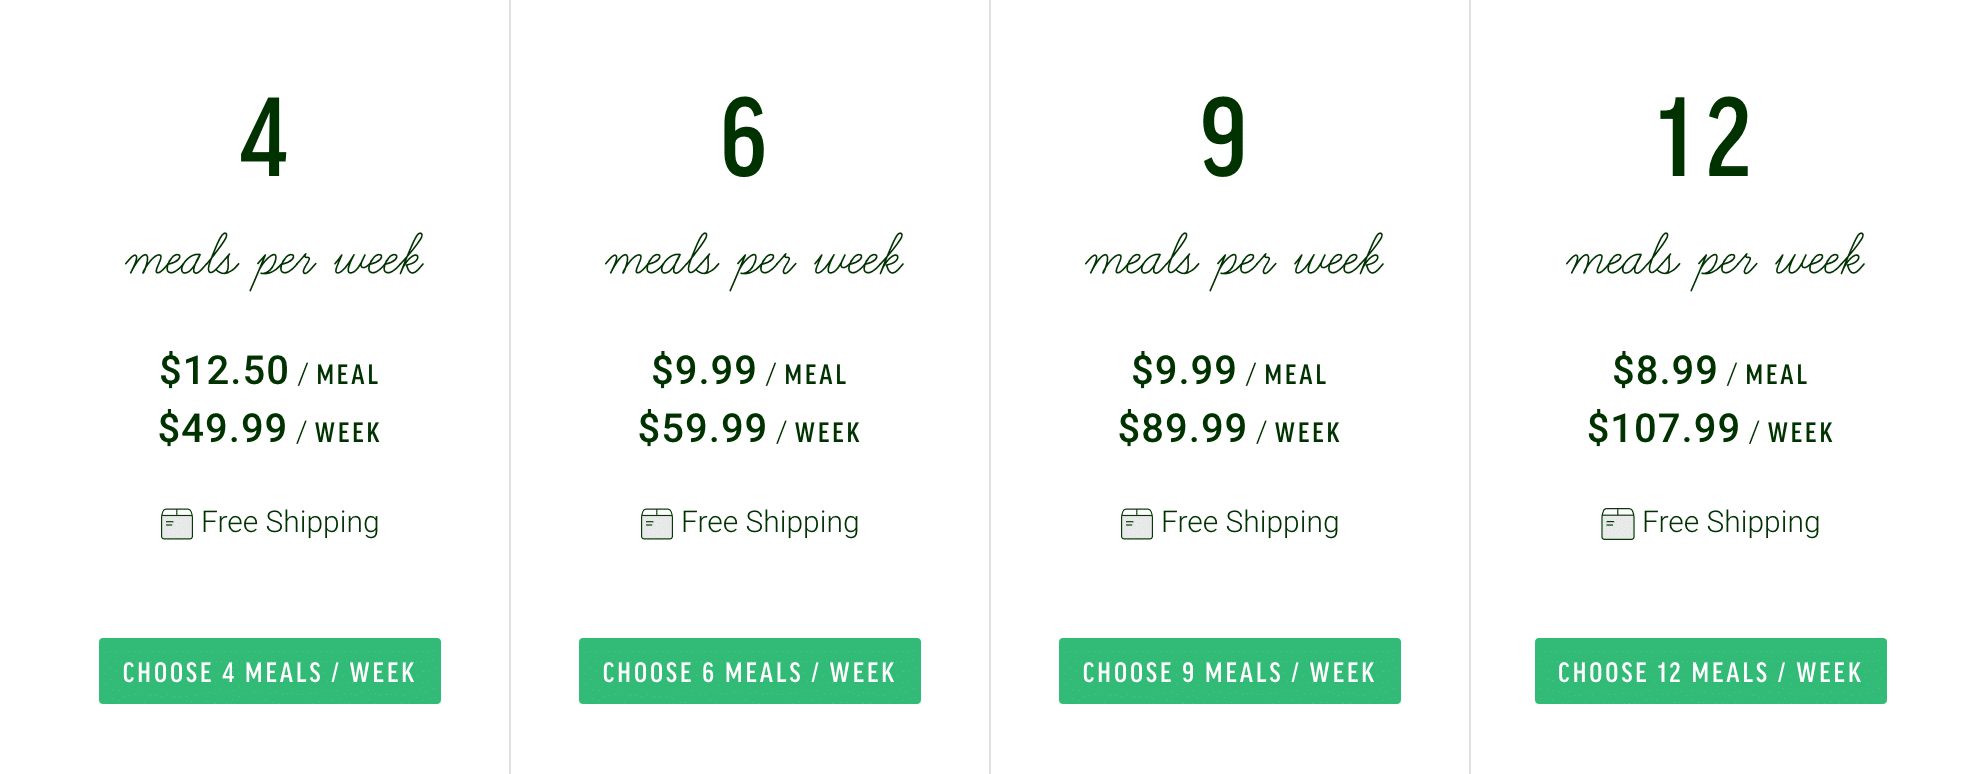Click the $89.99 / week price
This screenshot has width=1982, height=774.
[1230, 429]
